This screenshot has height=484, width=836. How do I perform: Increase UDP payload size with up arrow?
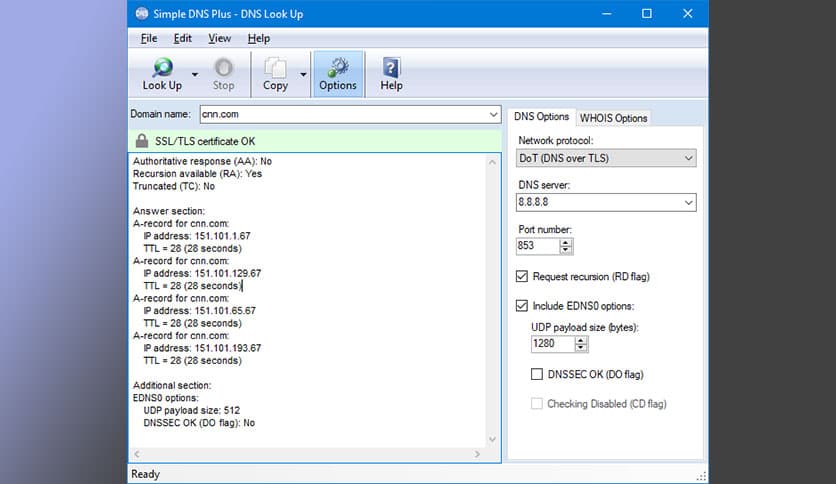581,340
